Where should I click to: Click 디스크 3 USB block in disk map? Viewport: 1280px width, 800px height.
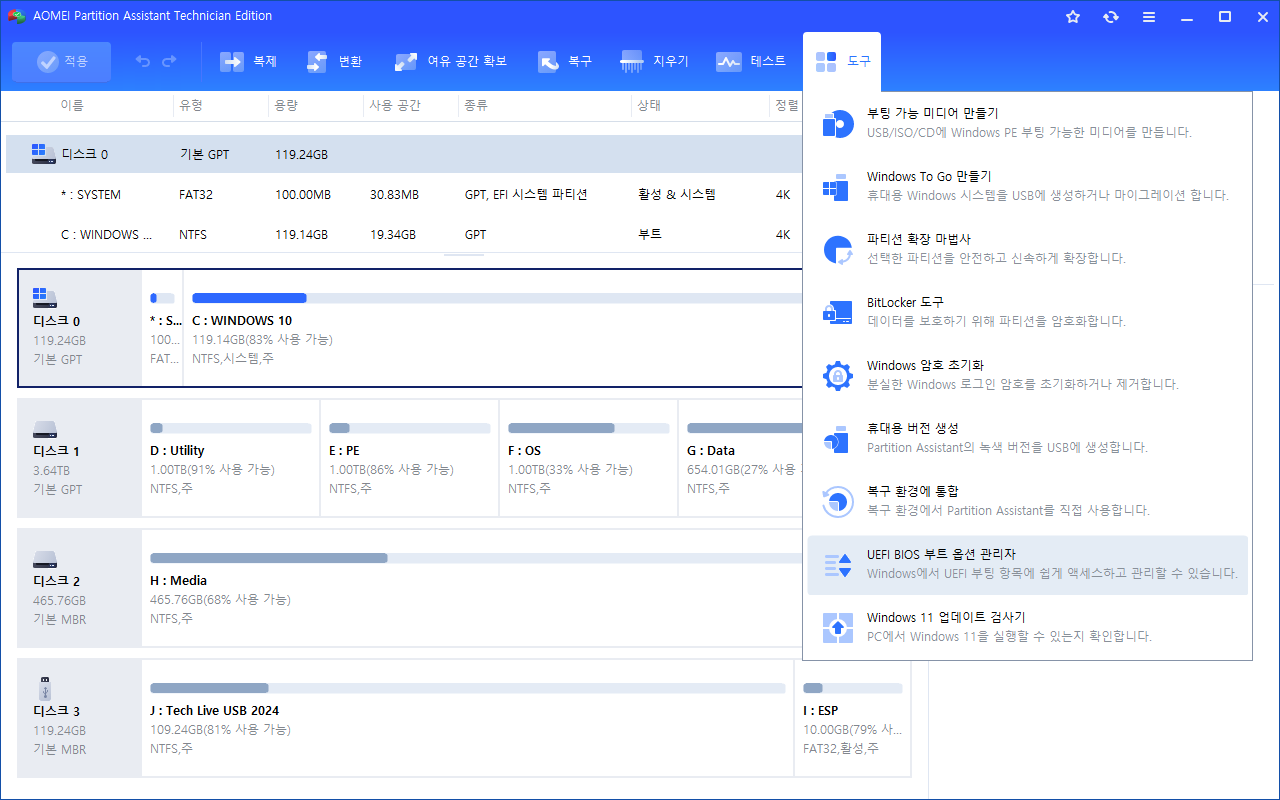click(80, 717)
